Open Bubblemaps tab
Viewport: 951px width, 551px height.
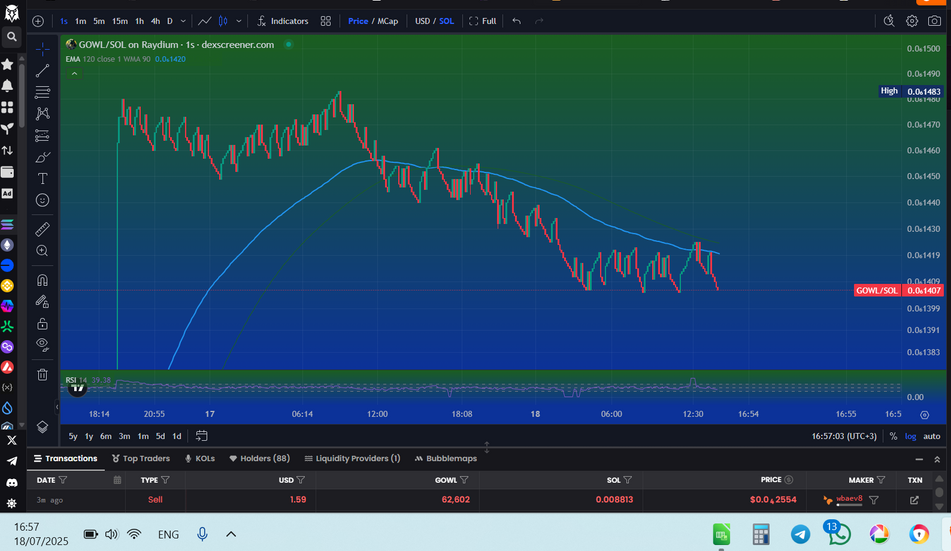click(x=446, y=459)
